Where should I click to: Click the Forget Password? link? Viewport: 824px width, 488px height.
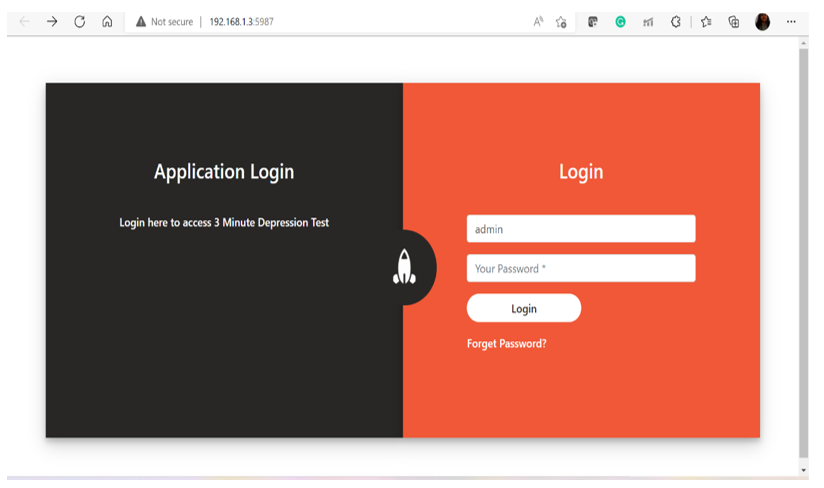point(506,344)
